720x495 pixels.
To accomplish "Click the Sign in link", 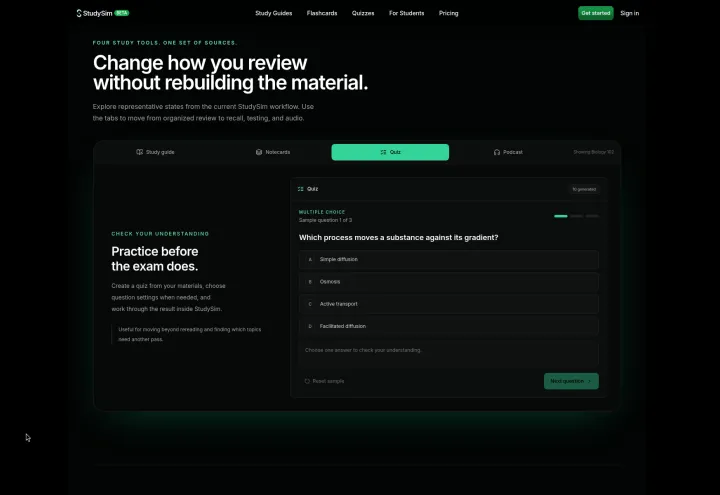I will click(630, 13).
